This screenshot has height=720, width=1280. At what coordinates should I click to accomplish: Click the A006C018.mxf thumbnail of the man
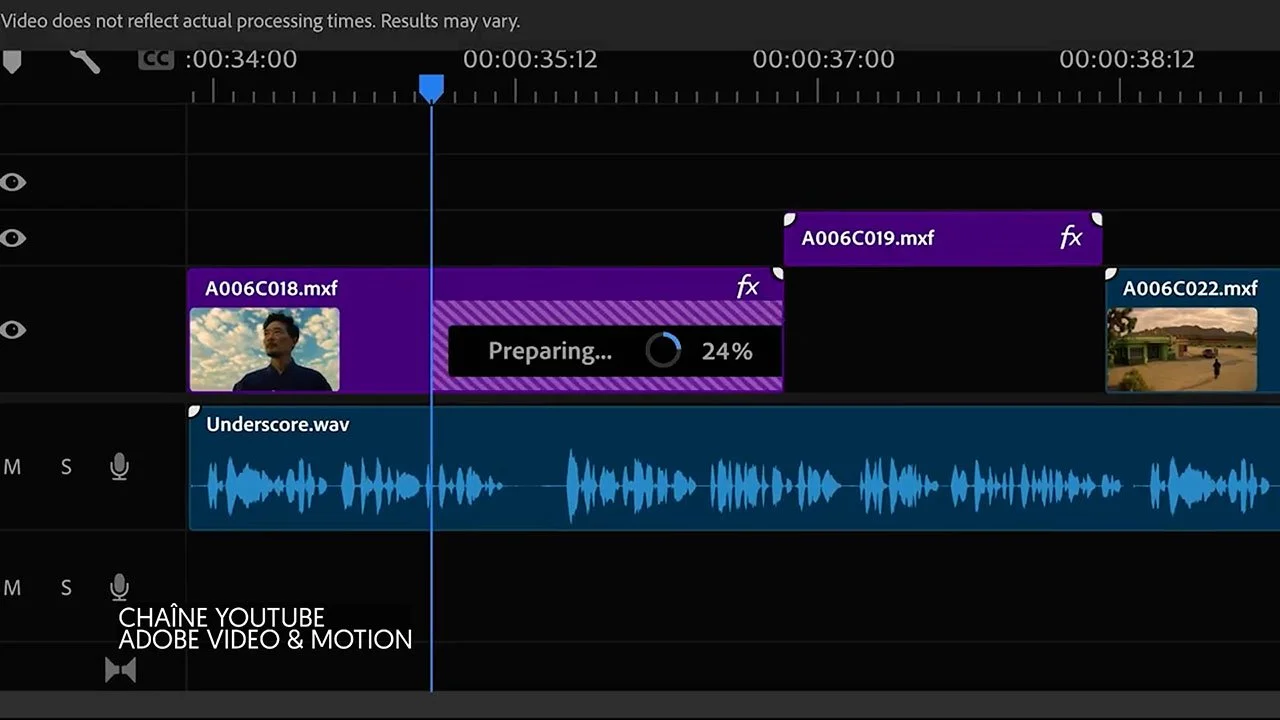pos(265,349)
